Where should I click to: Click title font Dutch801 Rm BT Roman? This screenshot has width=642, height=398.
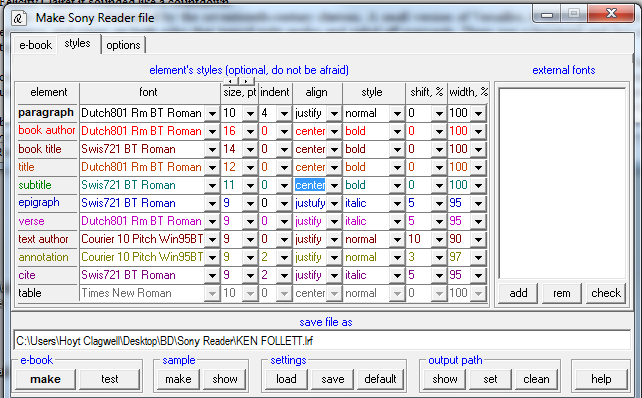tap(141, 167)
